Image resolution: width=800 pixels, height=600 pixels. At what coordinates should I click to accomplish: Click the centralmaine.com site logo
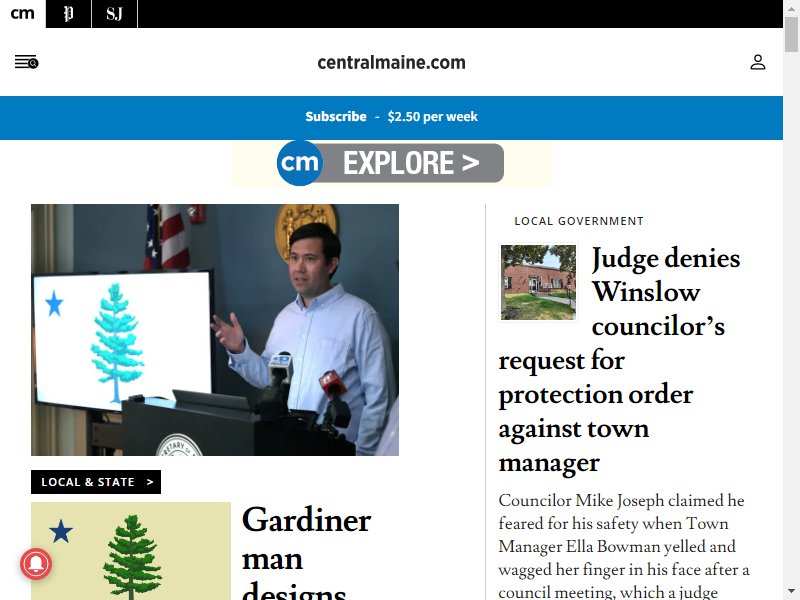391,63
